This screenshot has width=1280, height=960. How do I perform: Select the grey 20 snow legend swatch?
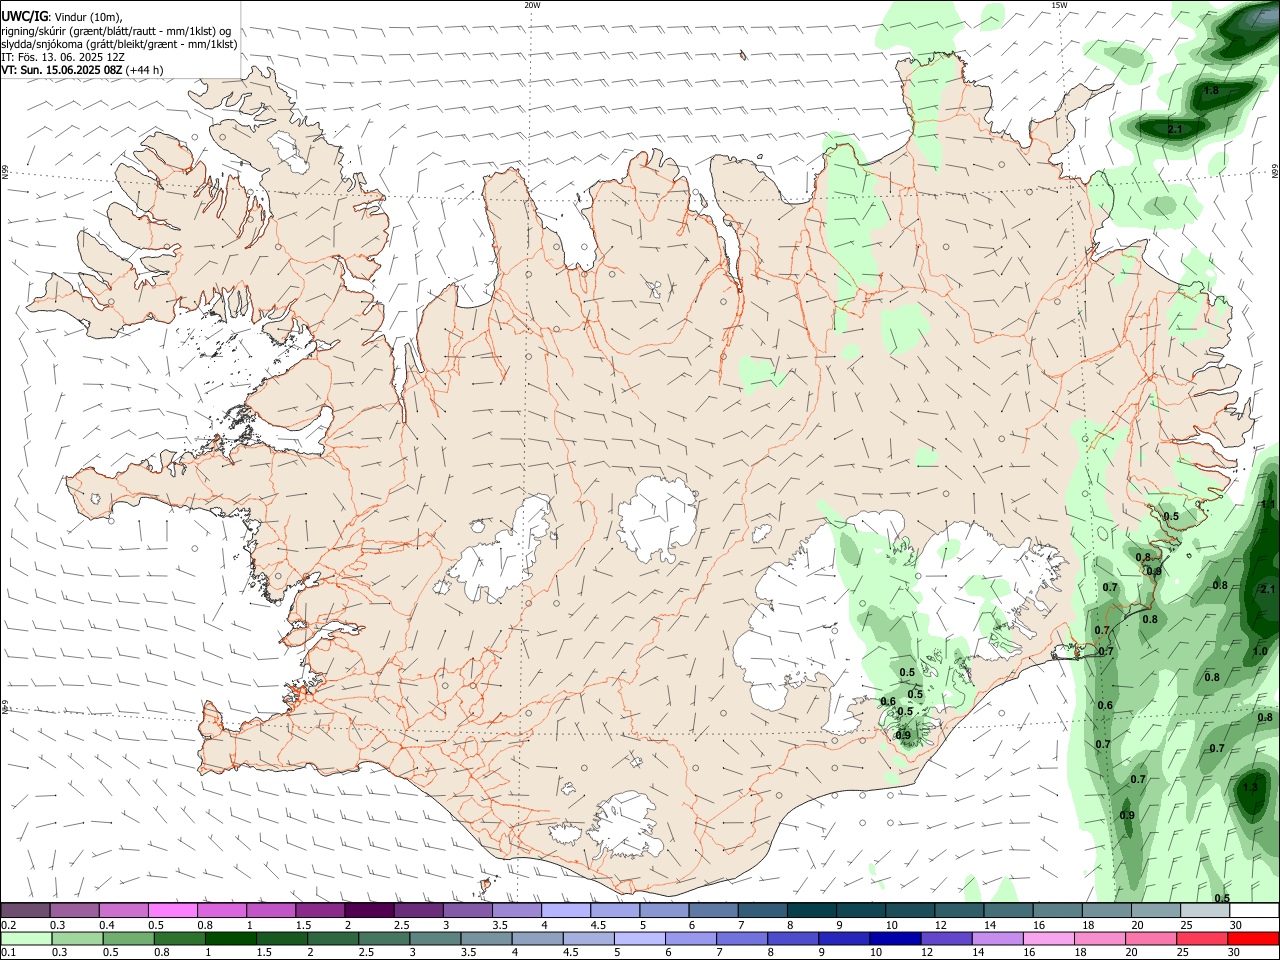(x=1157, y=911)
